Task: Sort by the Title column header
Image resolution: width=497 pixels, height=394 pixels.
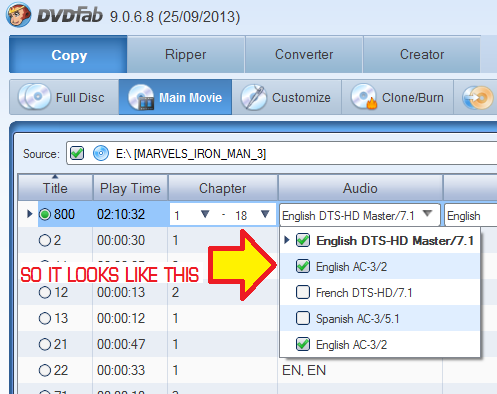Action: pos(55,188)
